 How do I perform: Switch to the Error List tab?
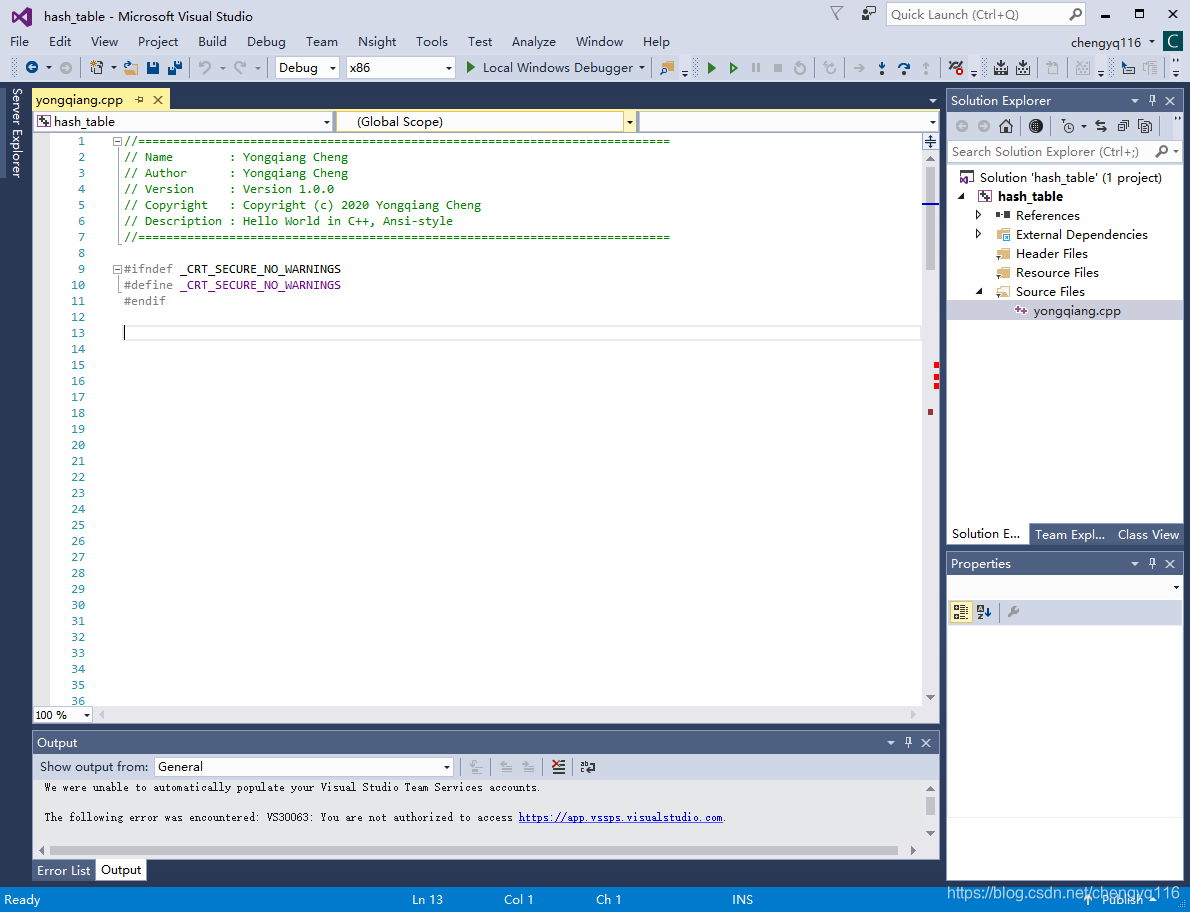pyautogui.click(x=64, y=870)
